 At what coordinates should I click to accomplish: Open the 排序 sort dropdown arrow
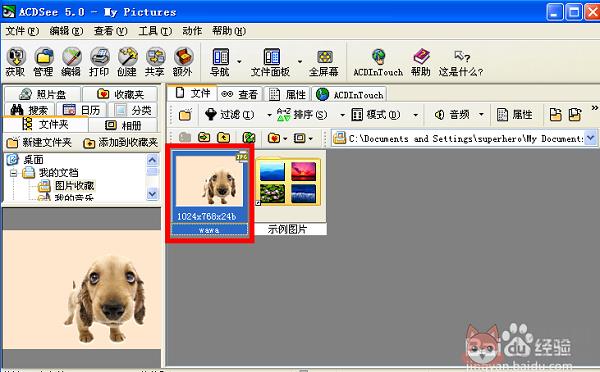tap(342, 115)
